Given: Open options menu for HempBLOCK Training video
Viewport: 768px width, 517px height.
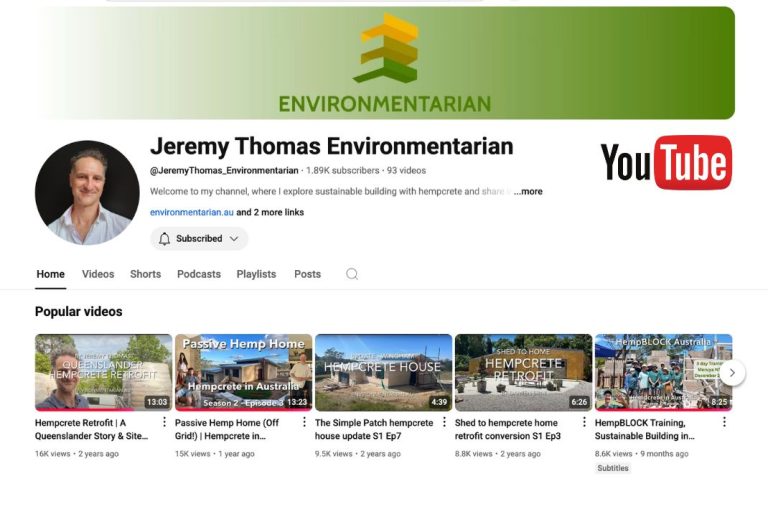Looking at the screenshot, I should tap(724, 422).
